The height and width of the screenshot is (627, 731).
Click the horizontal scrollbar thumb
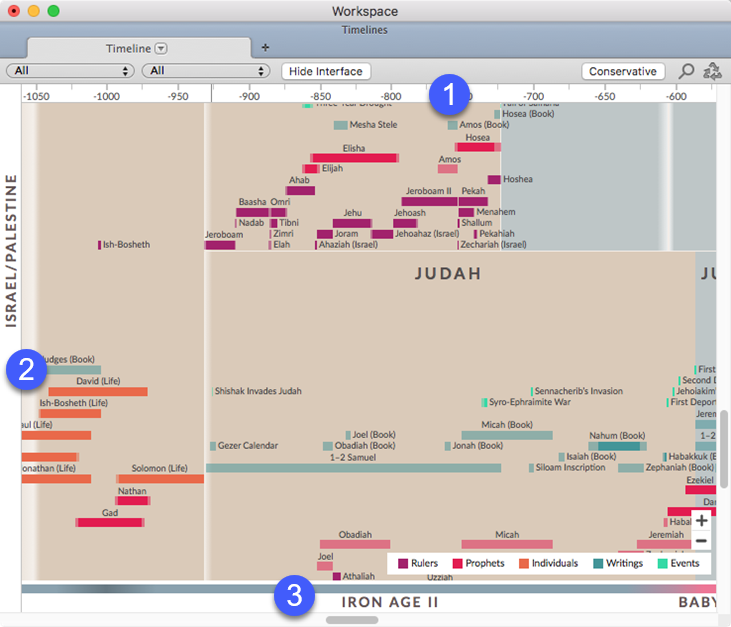pos(352,620)
